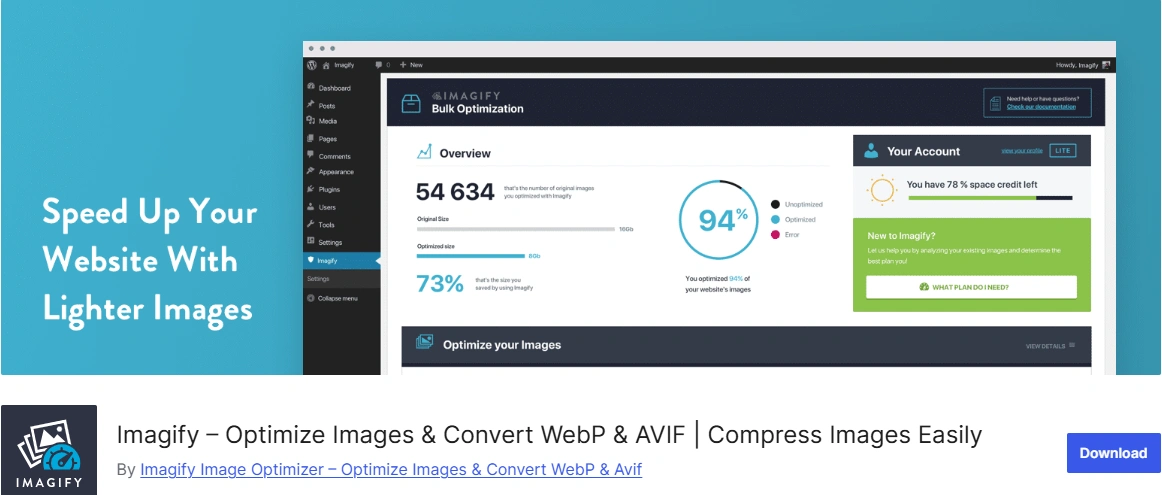Expand VIEW DETAILS in Optimize your Images
The image size is (1162, 495).
click(1050, 346)
